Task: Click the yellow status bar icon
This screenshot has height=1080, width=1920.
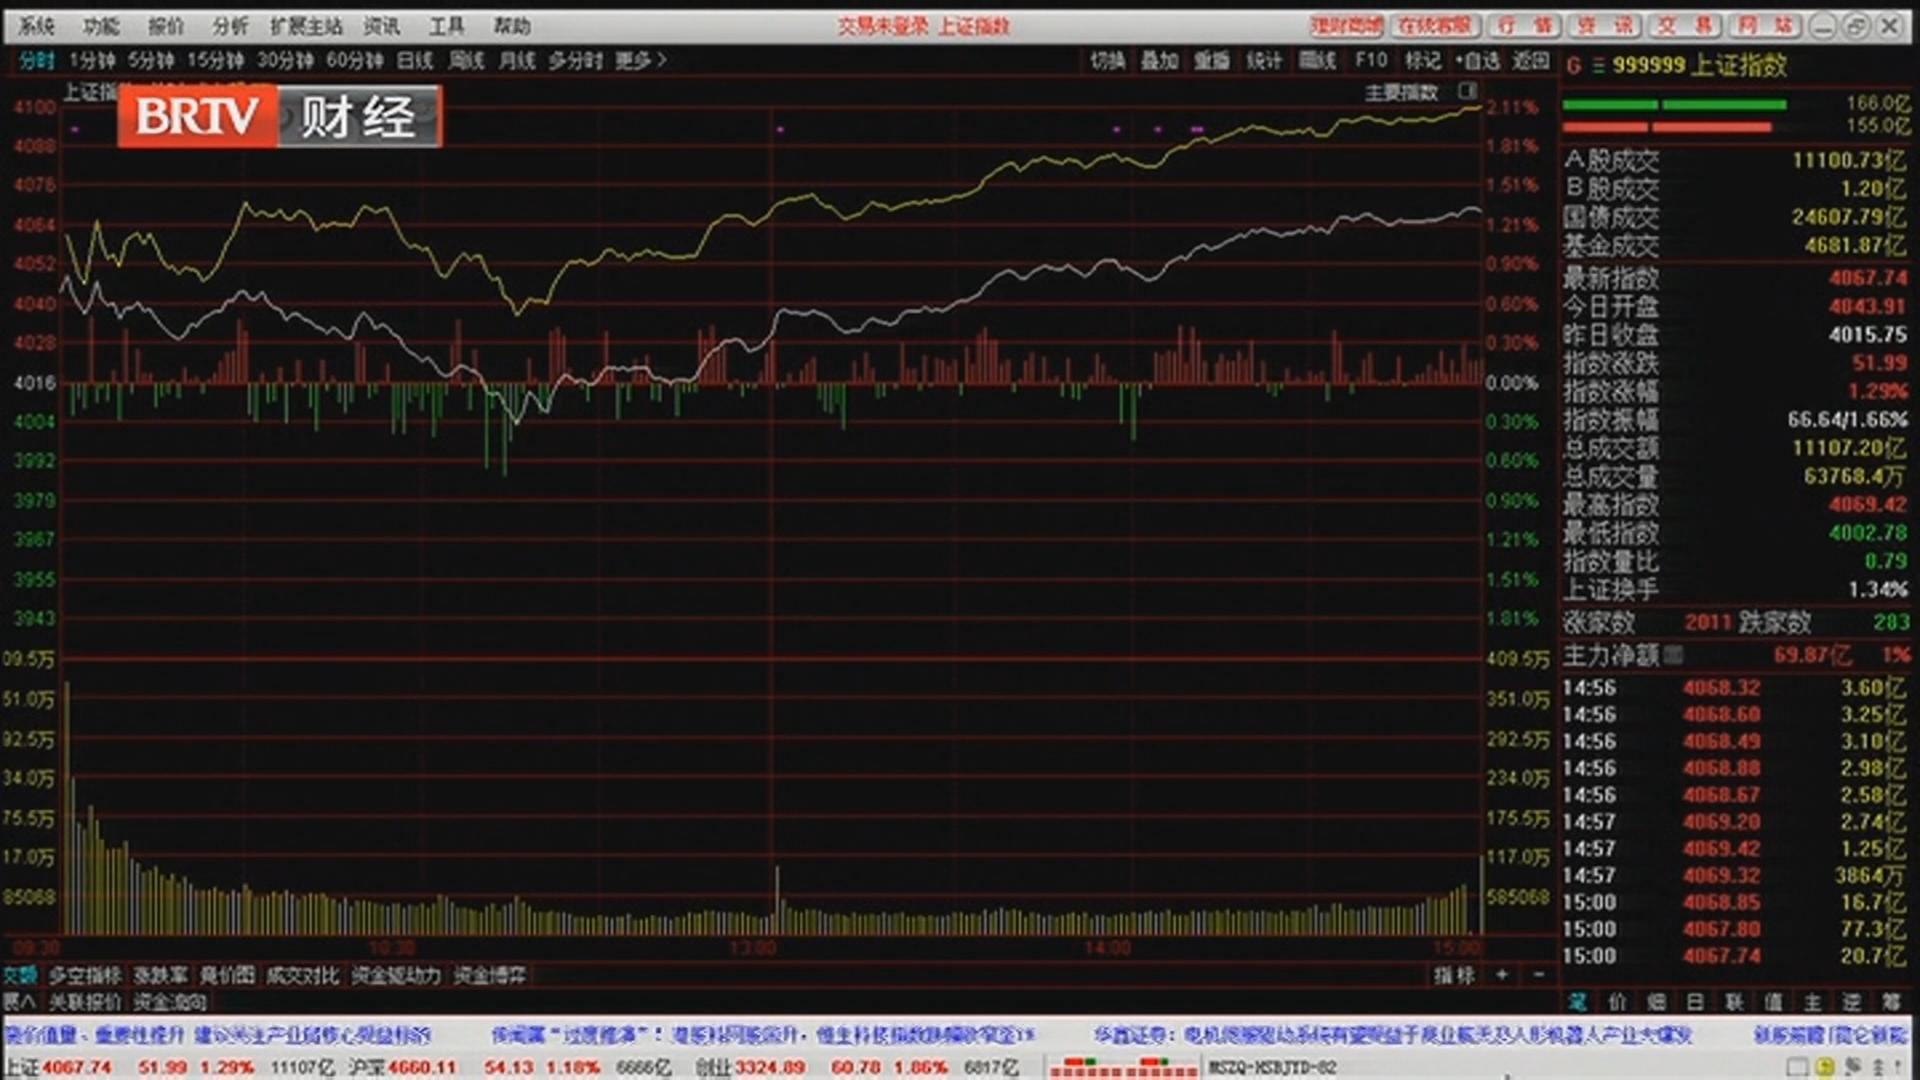Action: (1825, 1067)
